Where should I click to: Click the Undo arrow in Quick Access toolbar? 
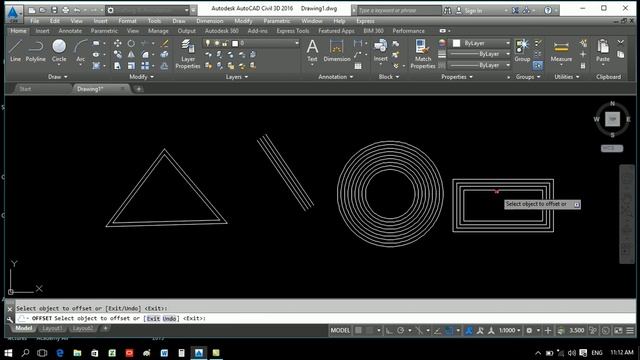(77, 10)
